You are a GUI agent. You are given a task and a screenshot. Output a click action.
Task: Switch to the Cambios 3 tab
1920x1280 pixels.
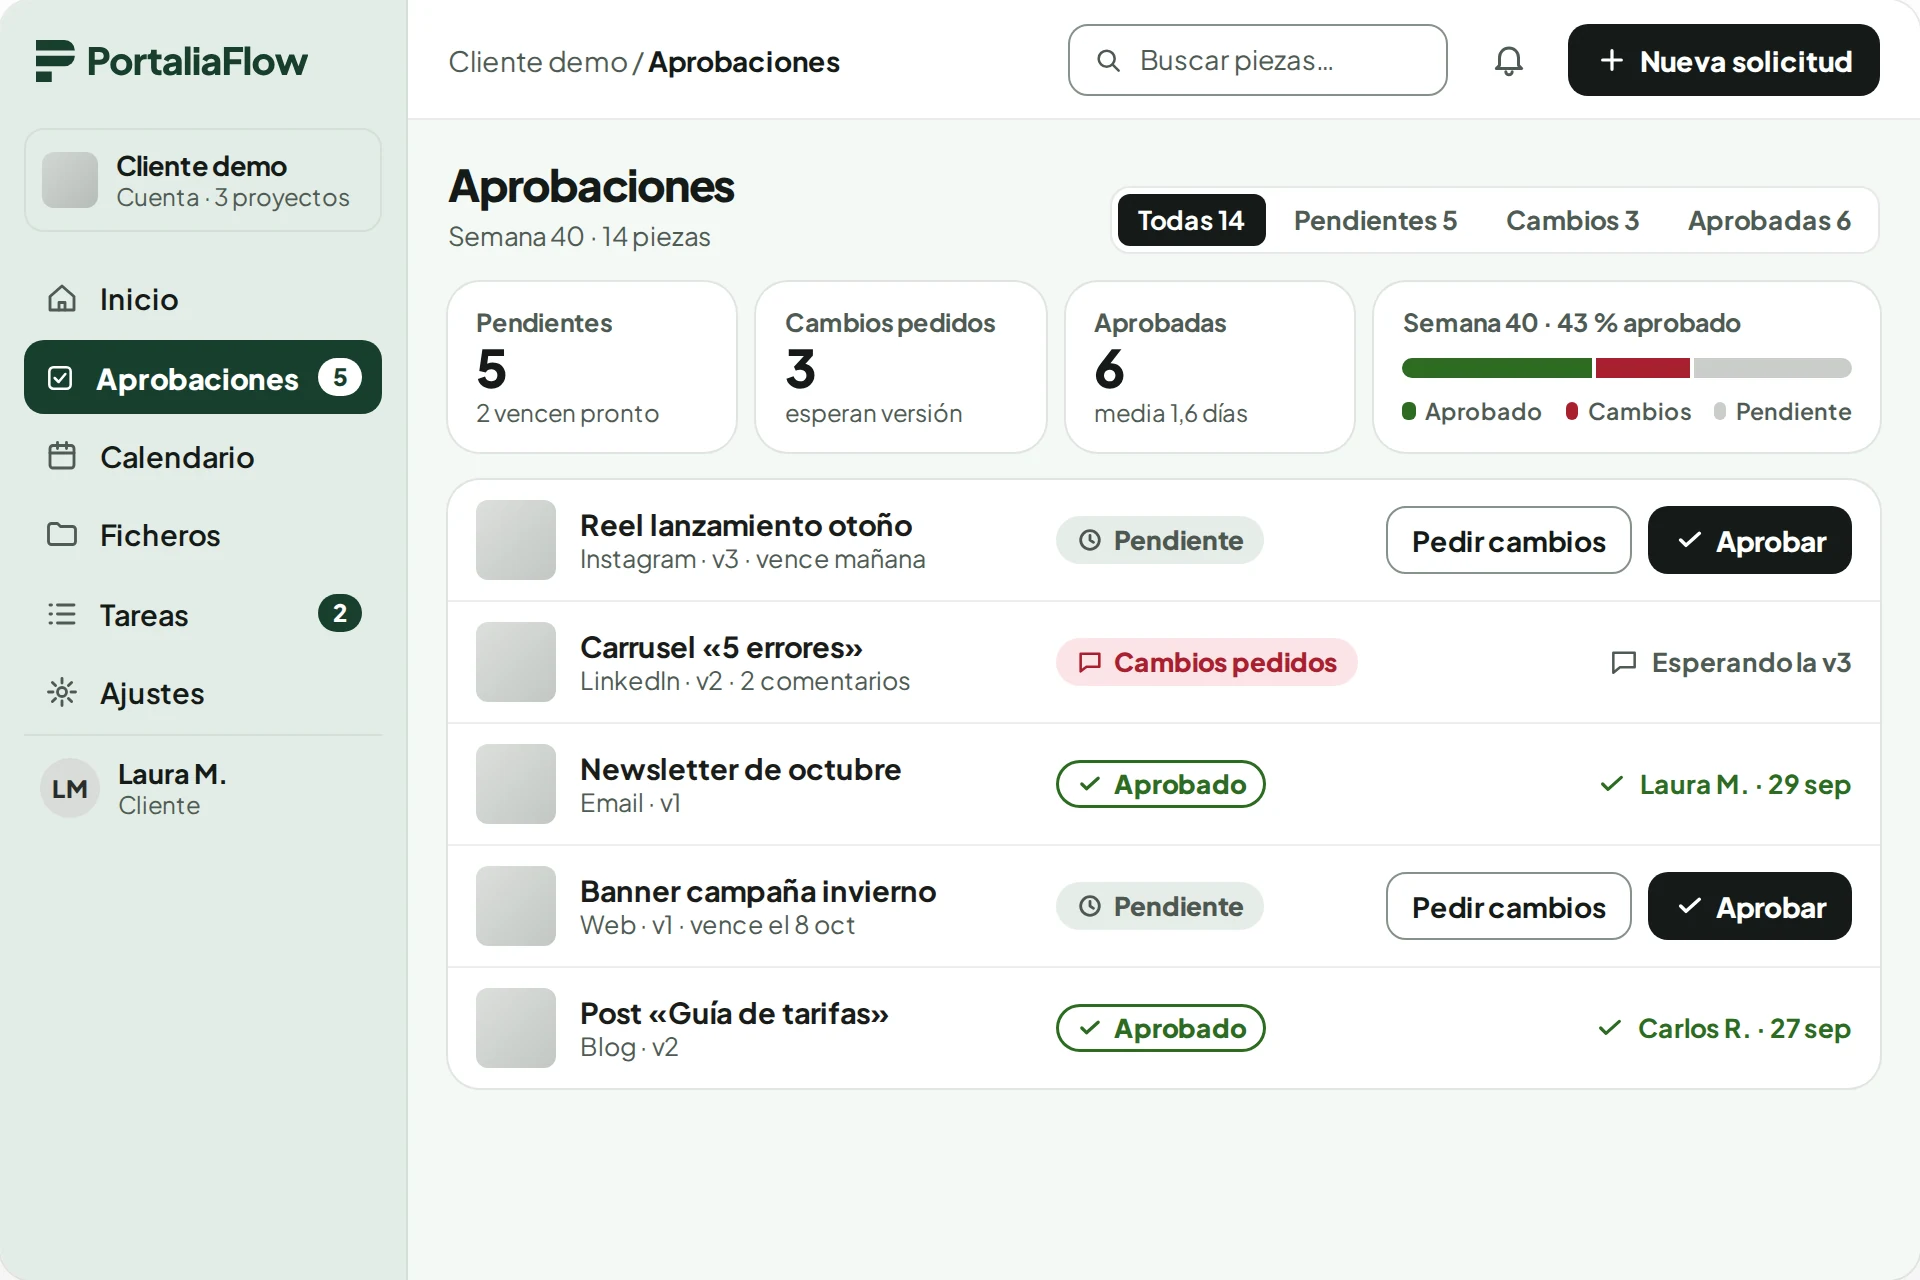pyautogui.click(x=1572, y=220)
